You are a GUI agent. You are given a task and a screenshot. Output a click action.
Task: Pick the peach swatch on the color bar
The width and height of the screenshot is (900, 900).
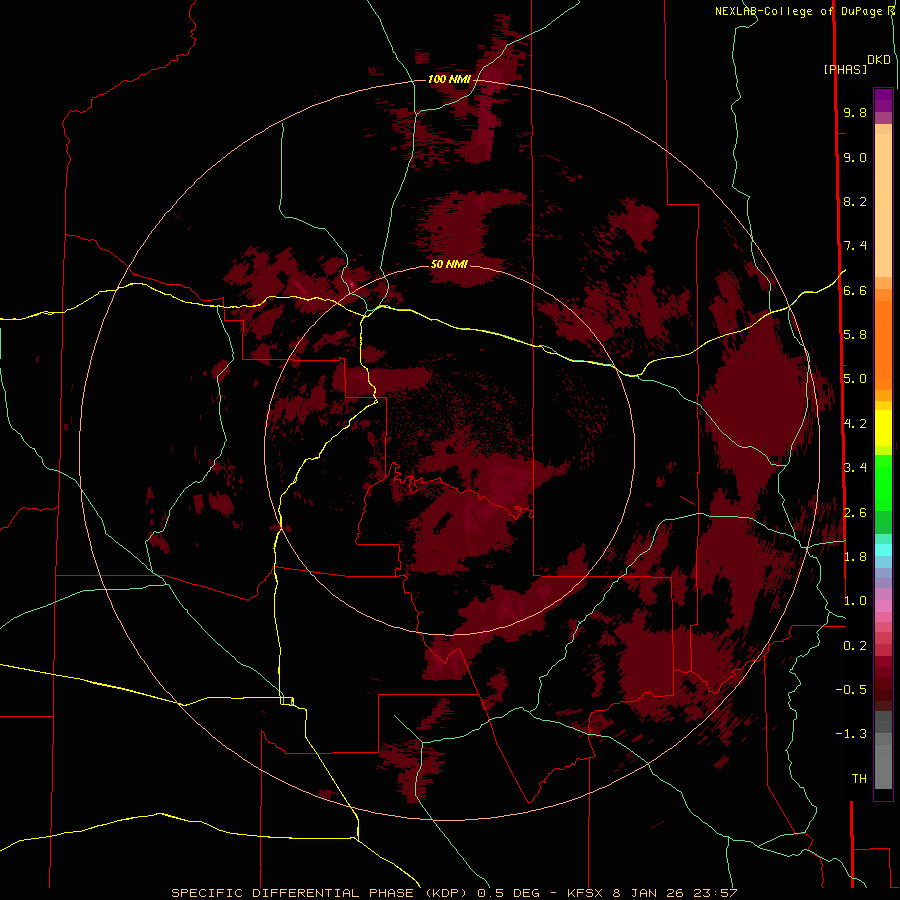[x=883, y=207]
